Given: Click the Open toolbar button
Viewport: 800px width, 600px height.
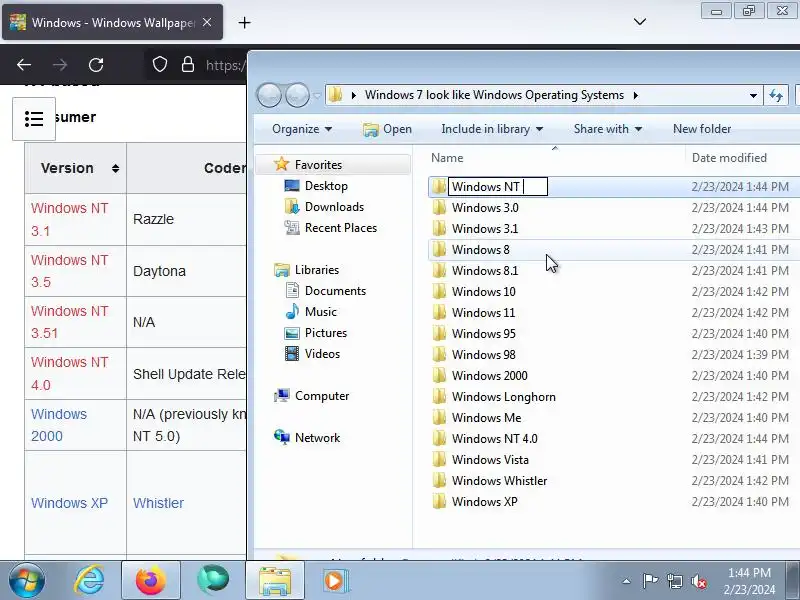Looking at the screenshot, I should click(x=387, y=129).
